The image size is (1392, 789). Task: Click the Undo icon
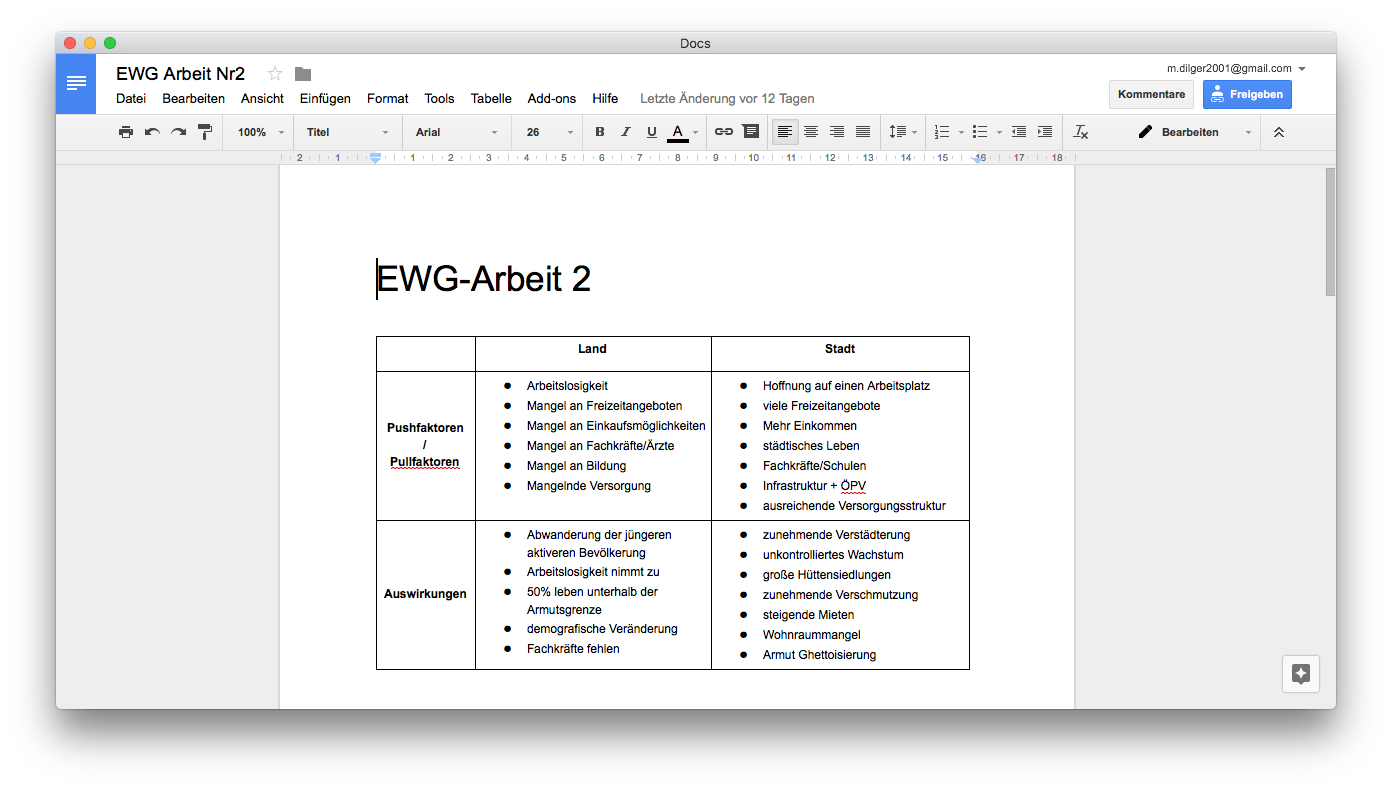pyautogui.click(x=151, y=131)
